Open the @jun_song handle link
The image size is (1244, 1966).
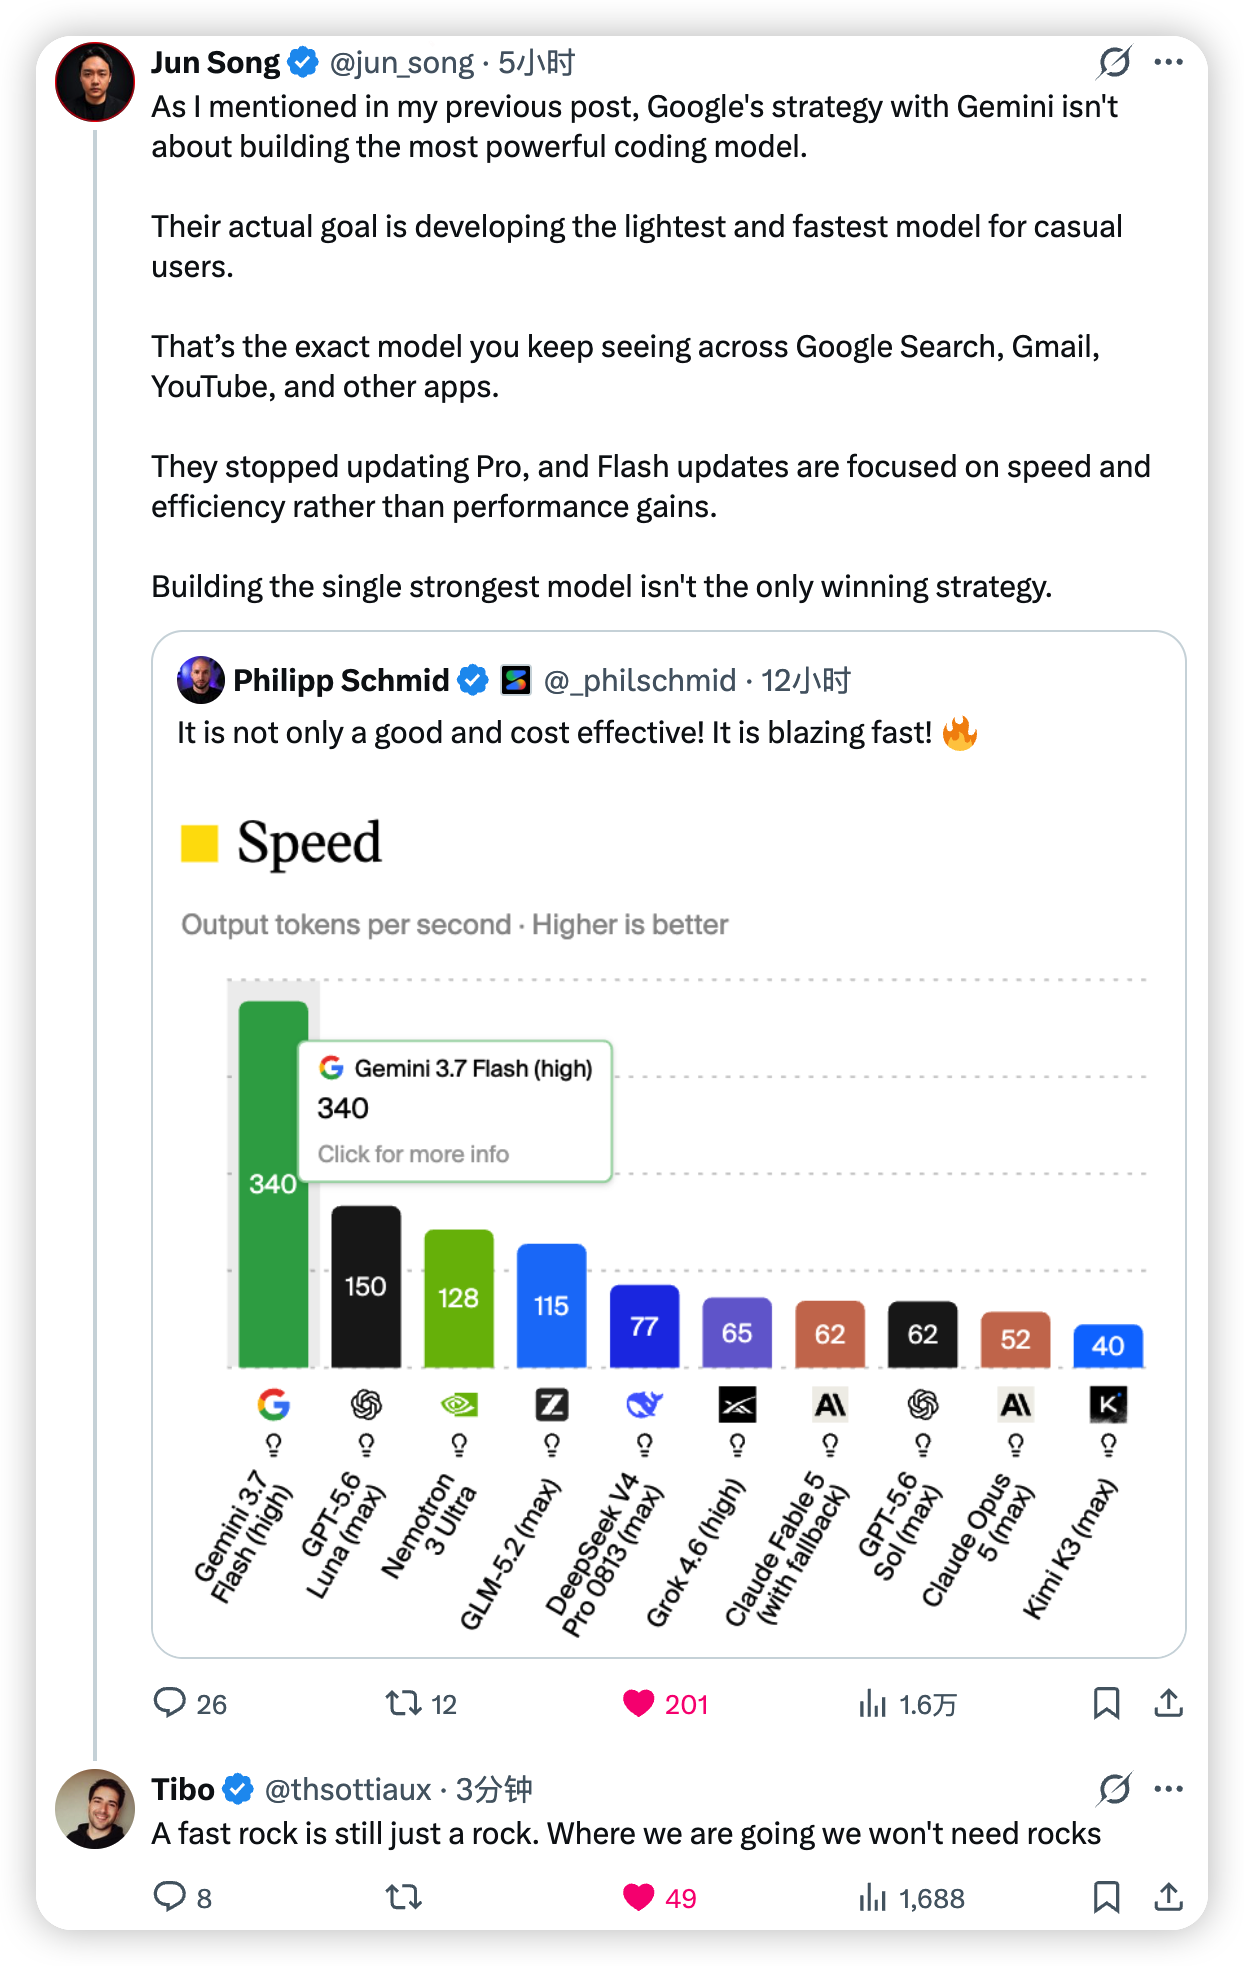(x=401, y=63)
